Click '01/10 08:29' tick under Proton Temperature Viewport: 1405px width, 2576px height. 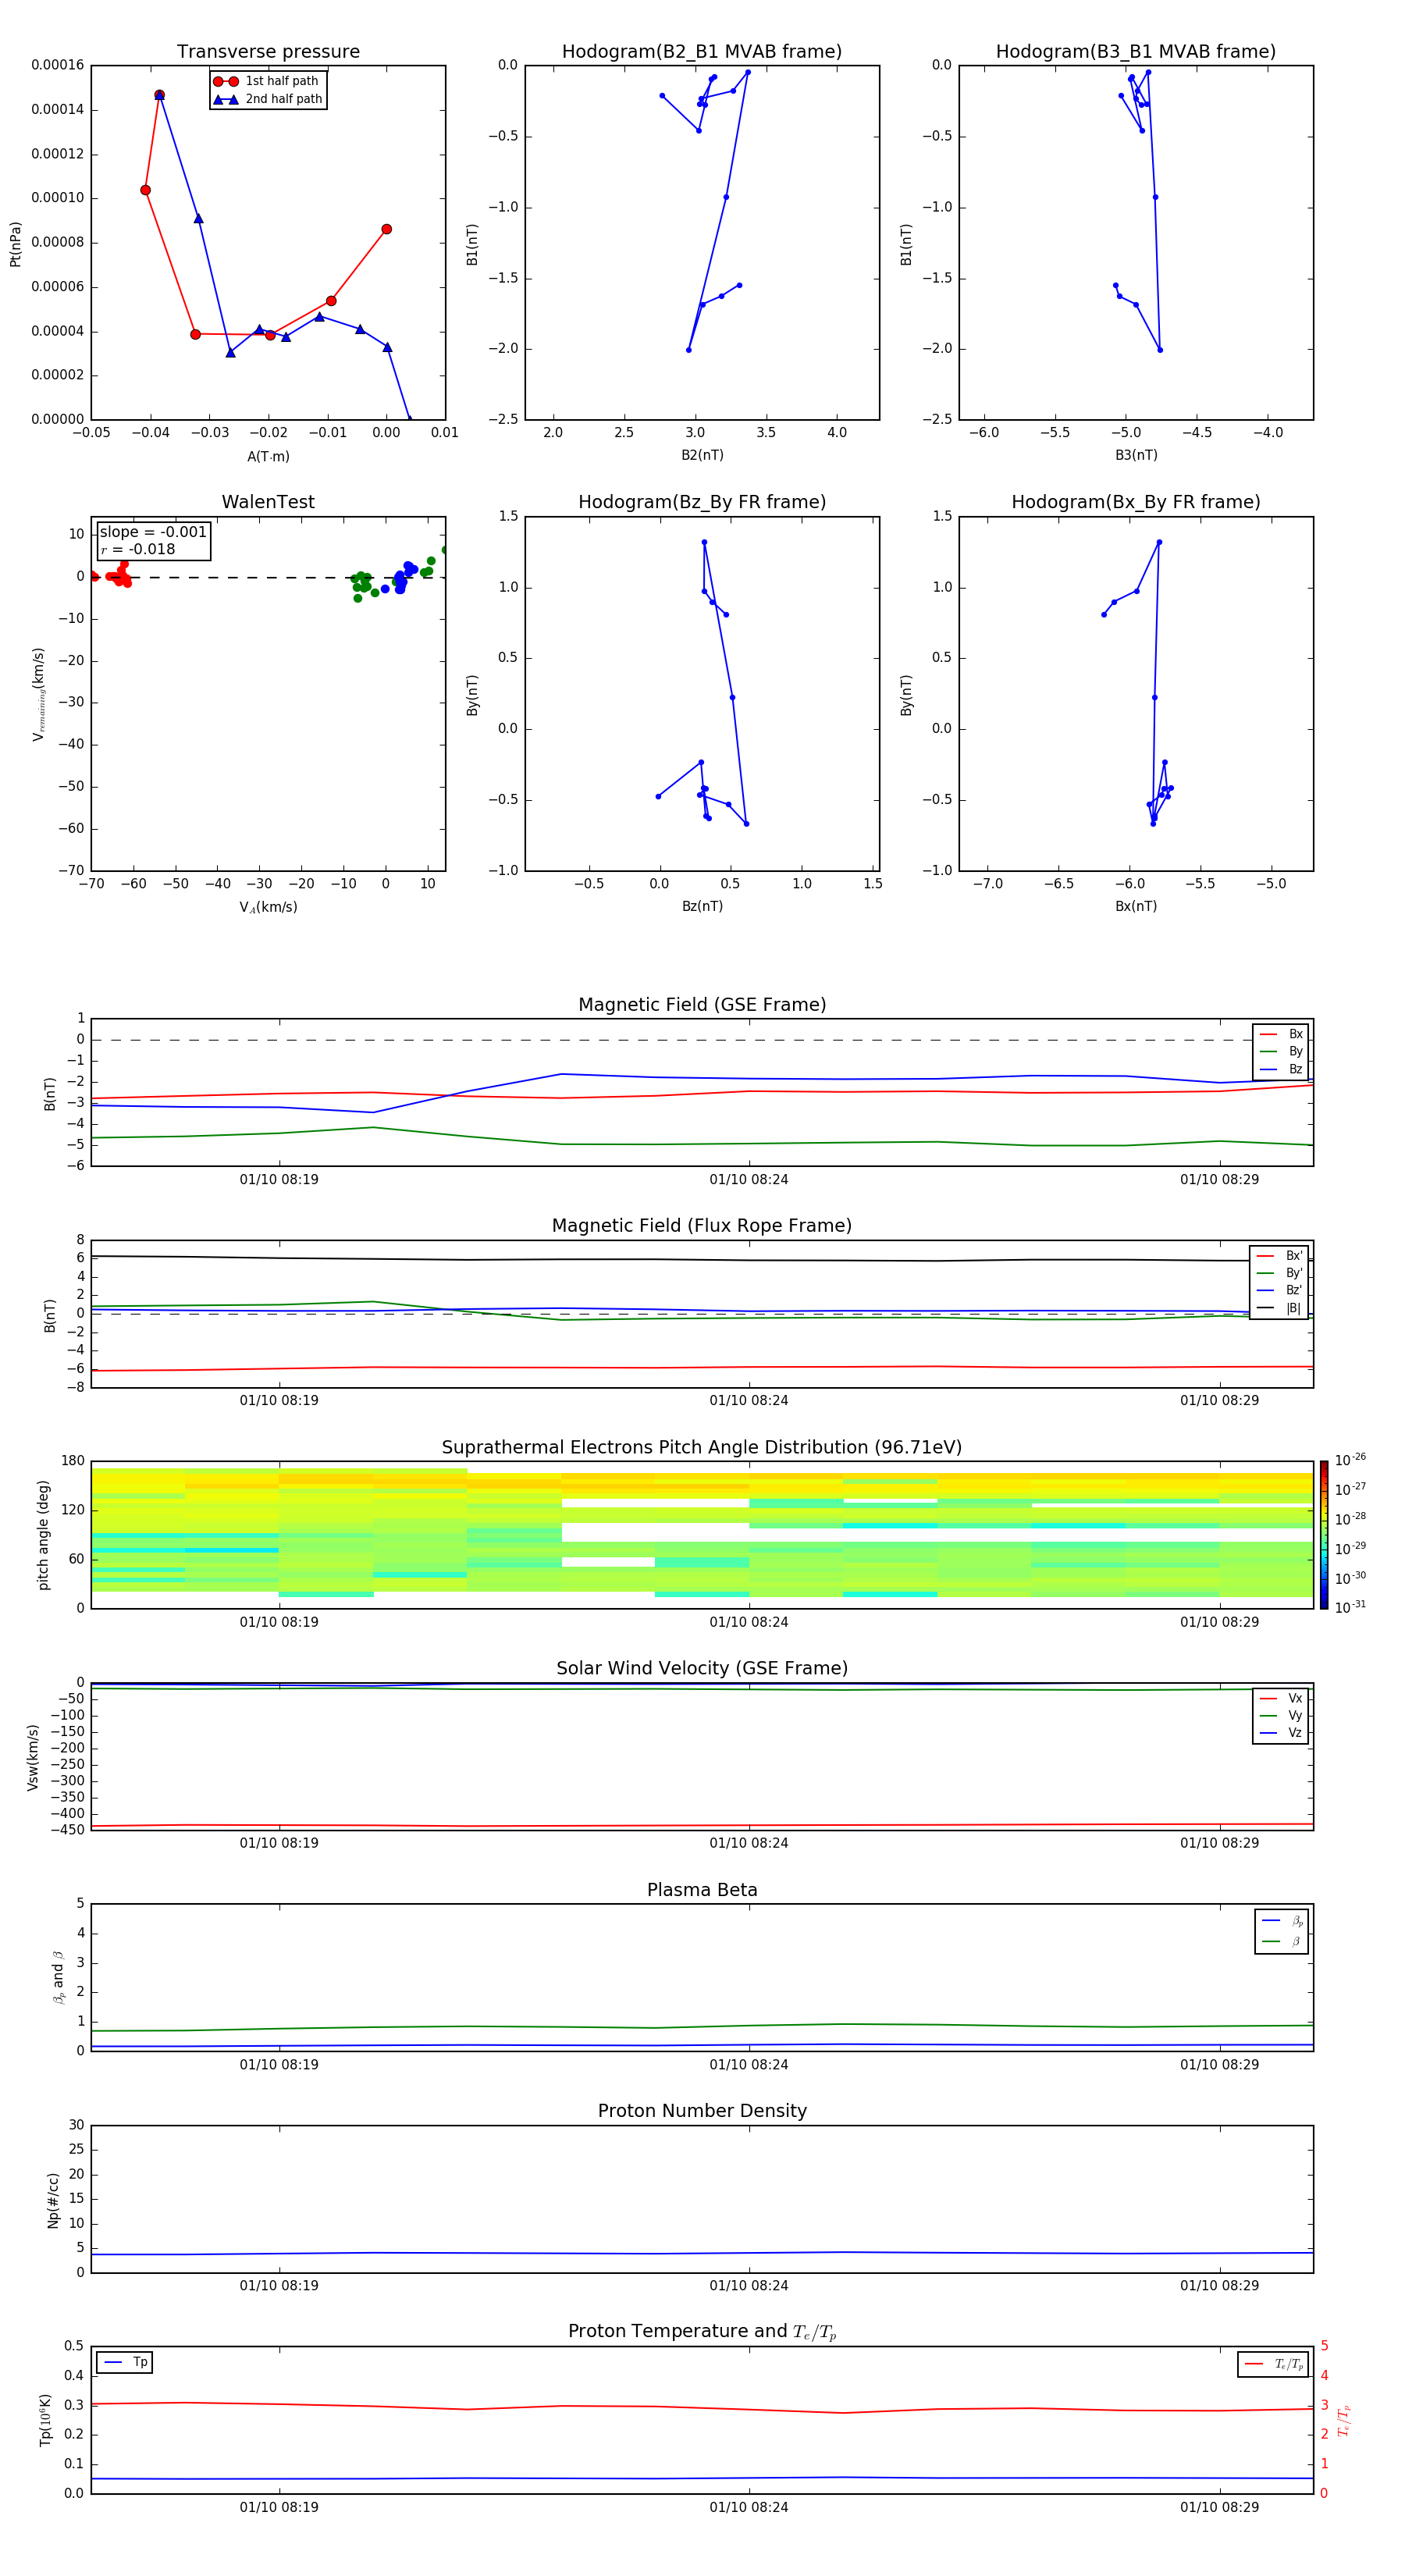pos(1219,2507)
